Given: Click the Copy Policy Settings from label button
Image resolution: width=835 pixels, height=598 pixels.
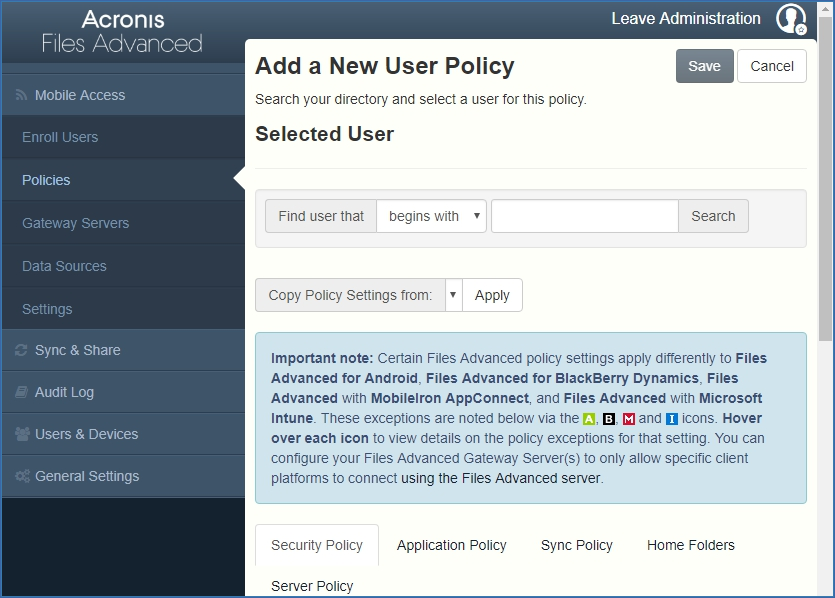Looking at the screenshot, I should 350,295.
